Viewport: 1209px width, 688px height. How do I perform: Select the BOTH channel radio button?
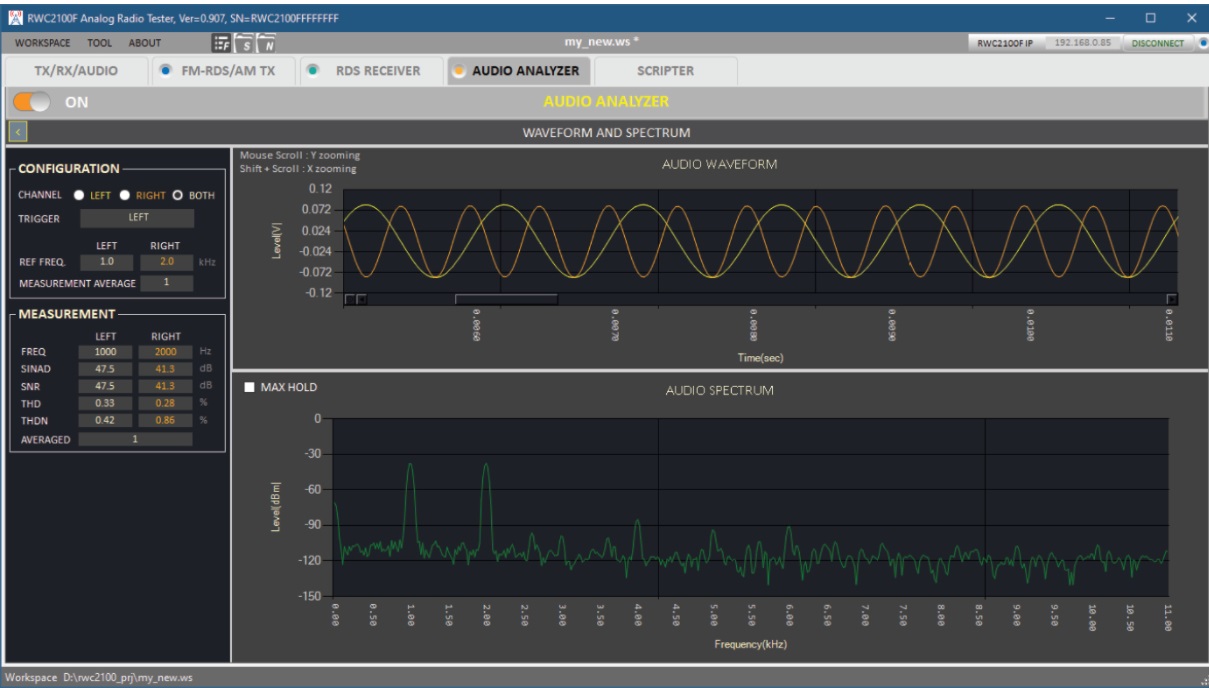coord(177,195)
